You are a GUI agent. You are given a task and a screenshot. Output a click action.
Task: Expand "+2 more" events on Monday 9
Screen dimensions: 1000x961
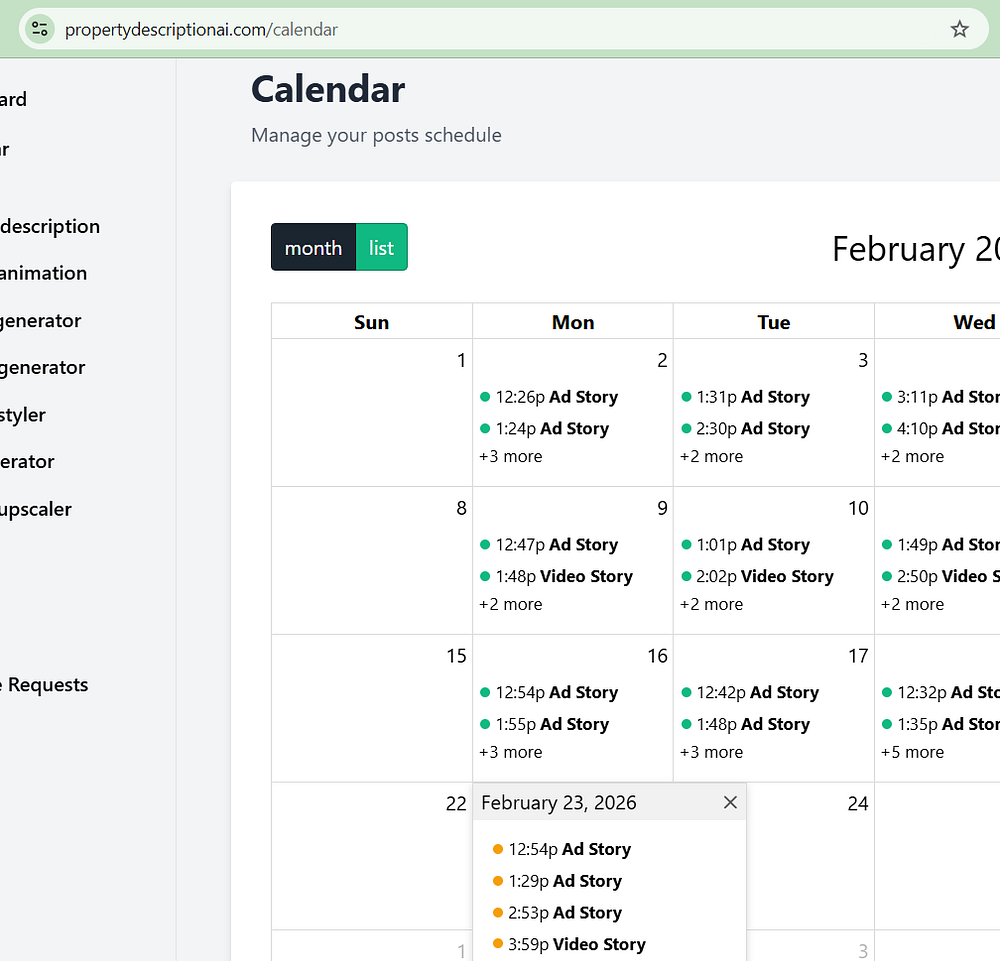point(511,604)
